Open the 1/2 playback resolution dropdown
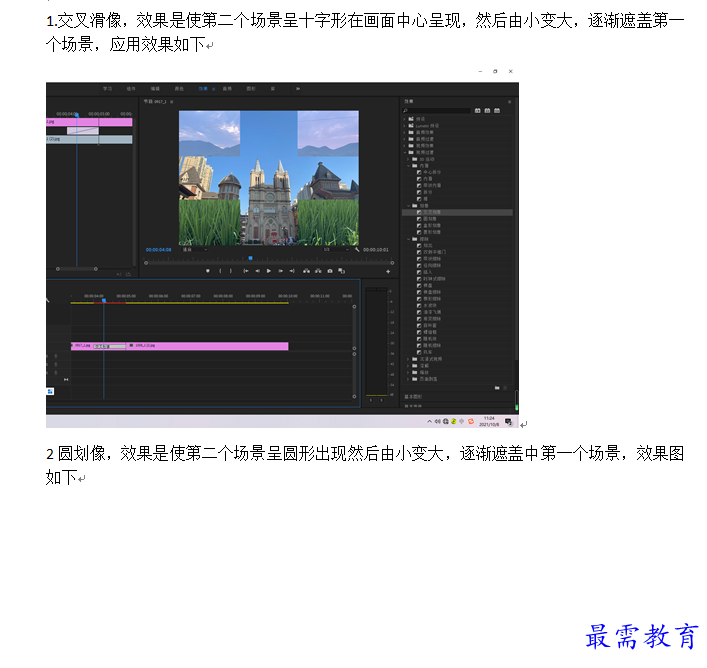The width and height of the screenshot is (707, 668). coord(336,249)
